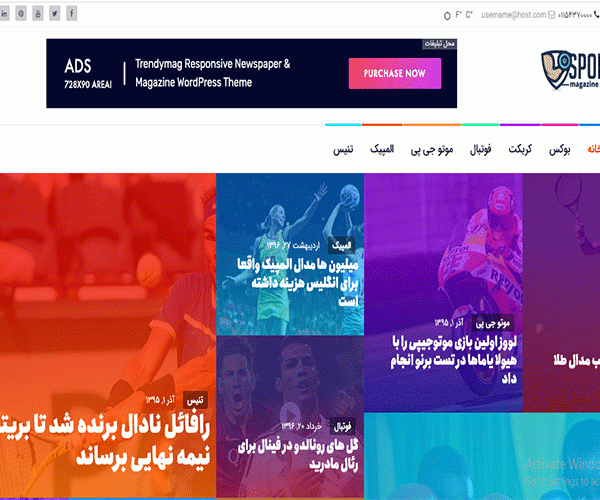The width and height of the screenshot is (600, 500).
Task: Open the موتو جی پی menu item
Action: tap(432, 149)
